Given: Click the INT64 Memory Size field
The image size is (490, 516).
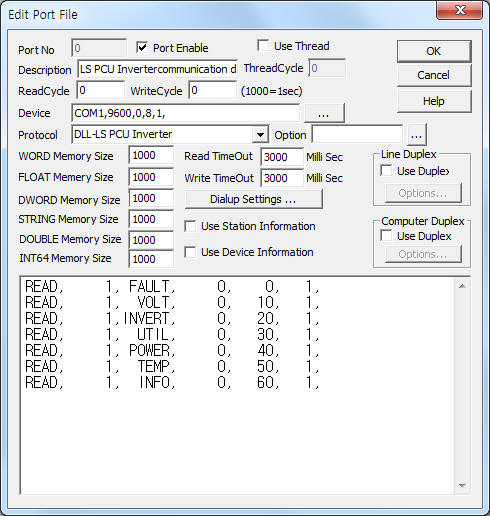Looking at the screenshot, I should [x=151, y=259].
